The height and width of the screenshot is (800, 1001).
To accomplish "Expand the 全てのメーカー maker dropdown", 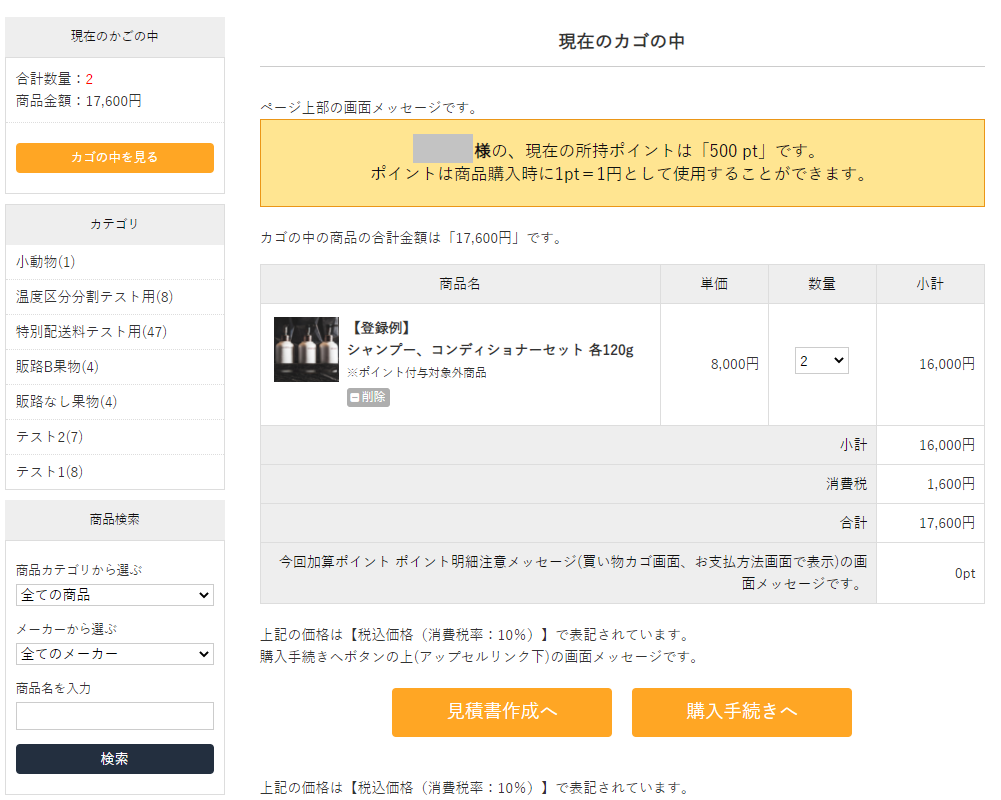I will pyautogui.click(x=115, y=654).
